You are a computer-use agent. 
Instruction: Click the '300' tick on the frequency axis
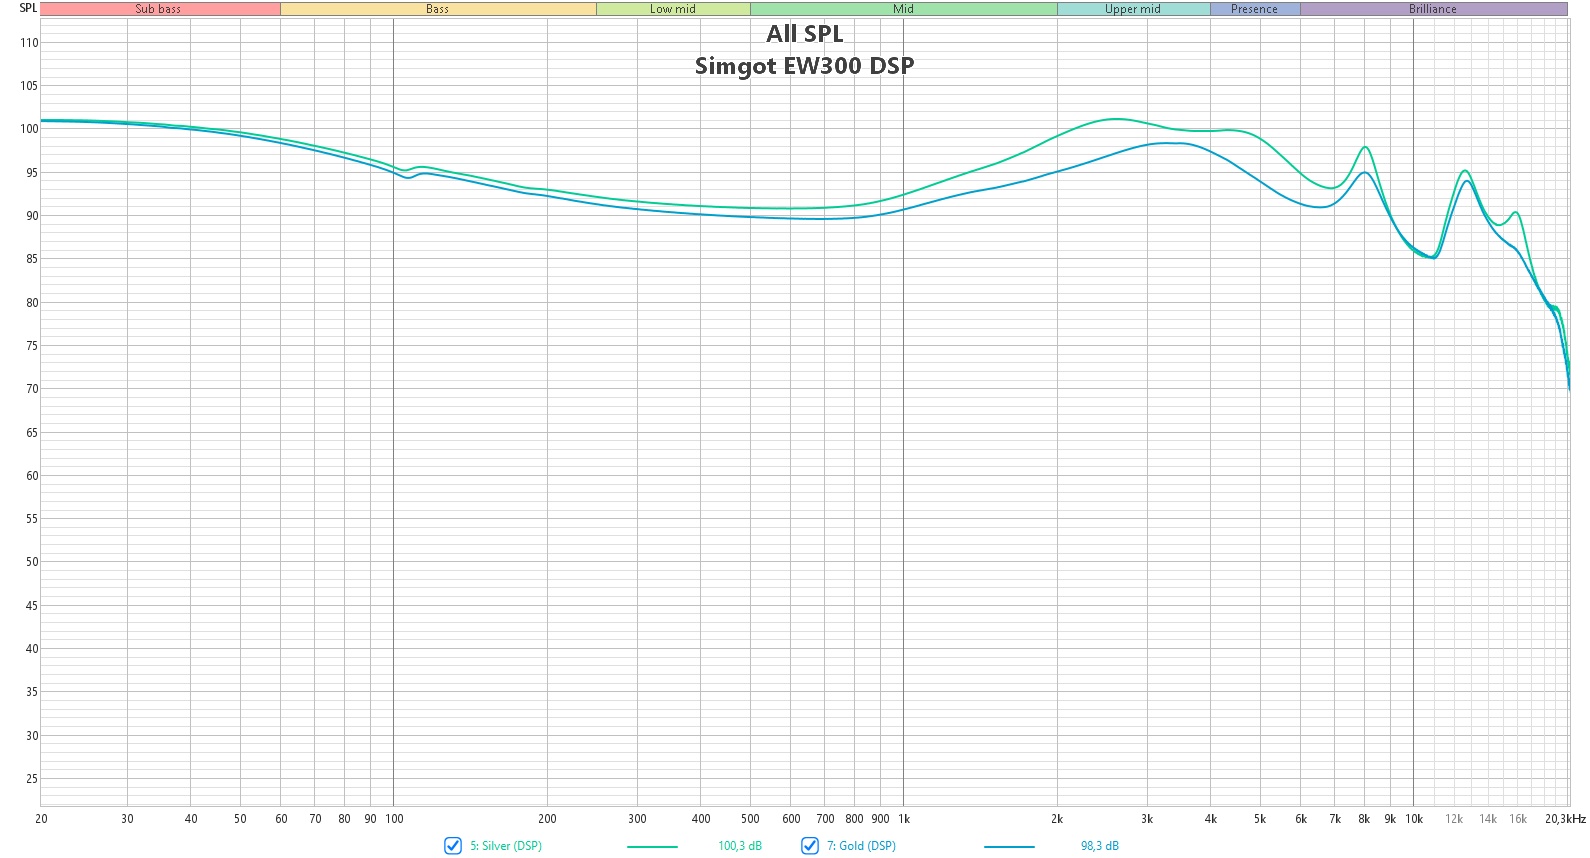click(x=637, y=819)
